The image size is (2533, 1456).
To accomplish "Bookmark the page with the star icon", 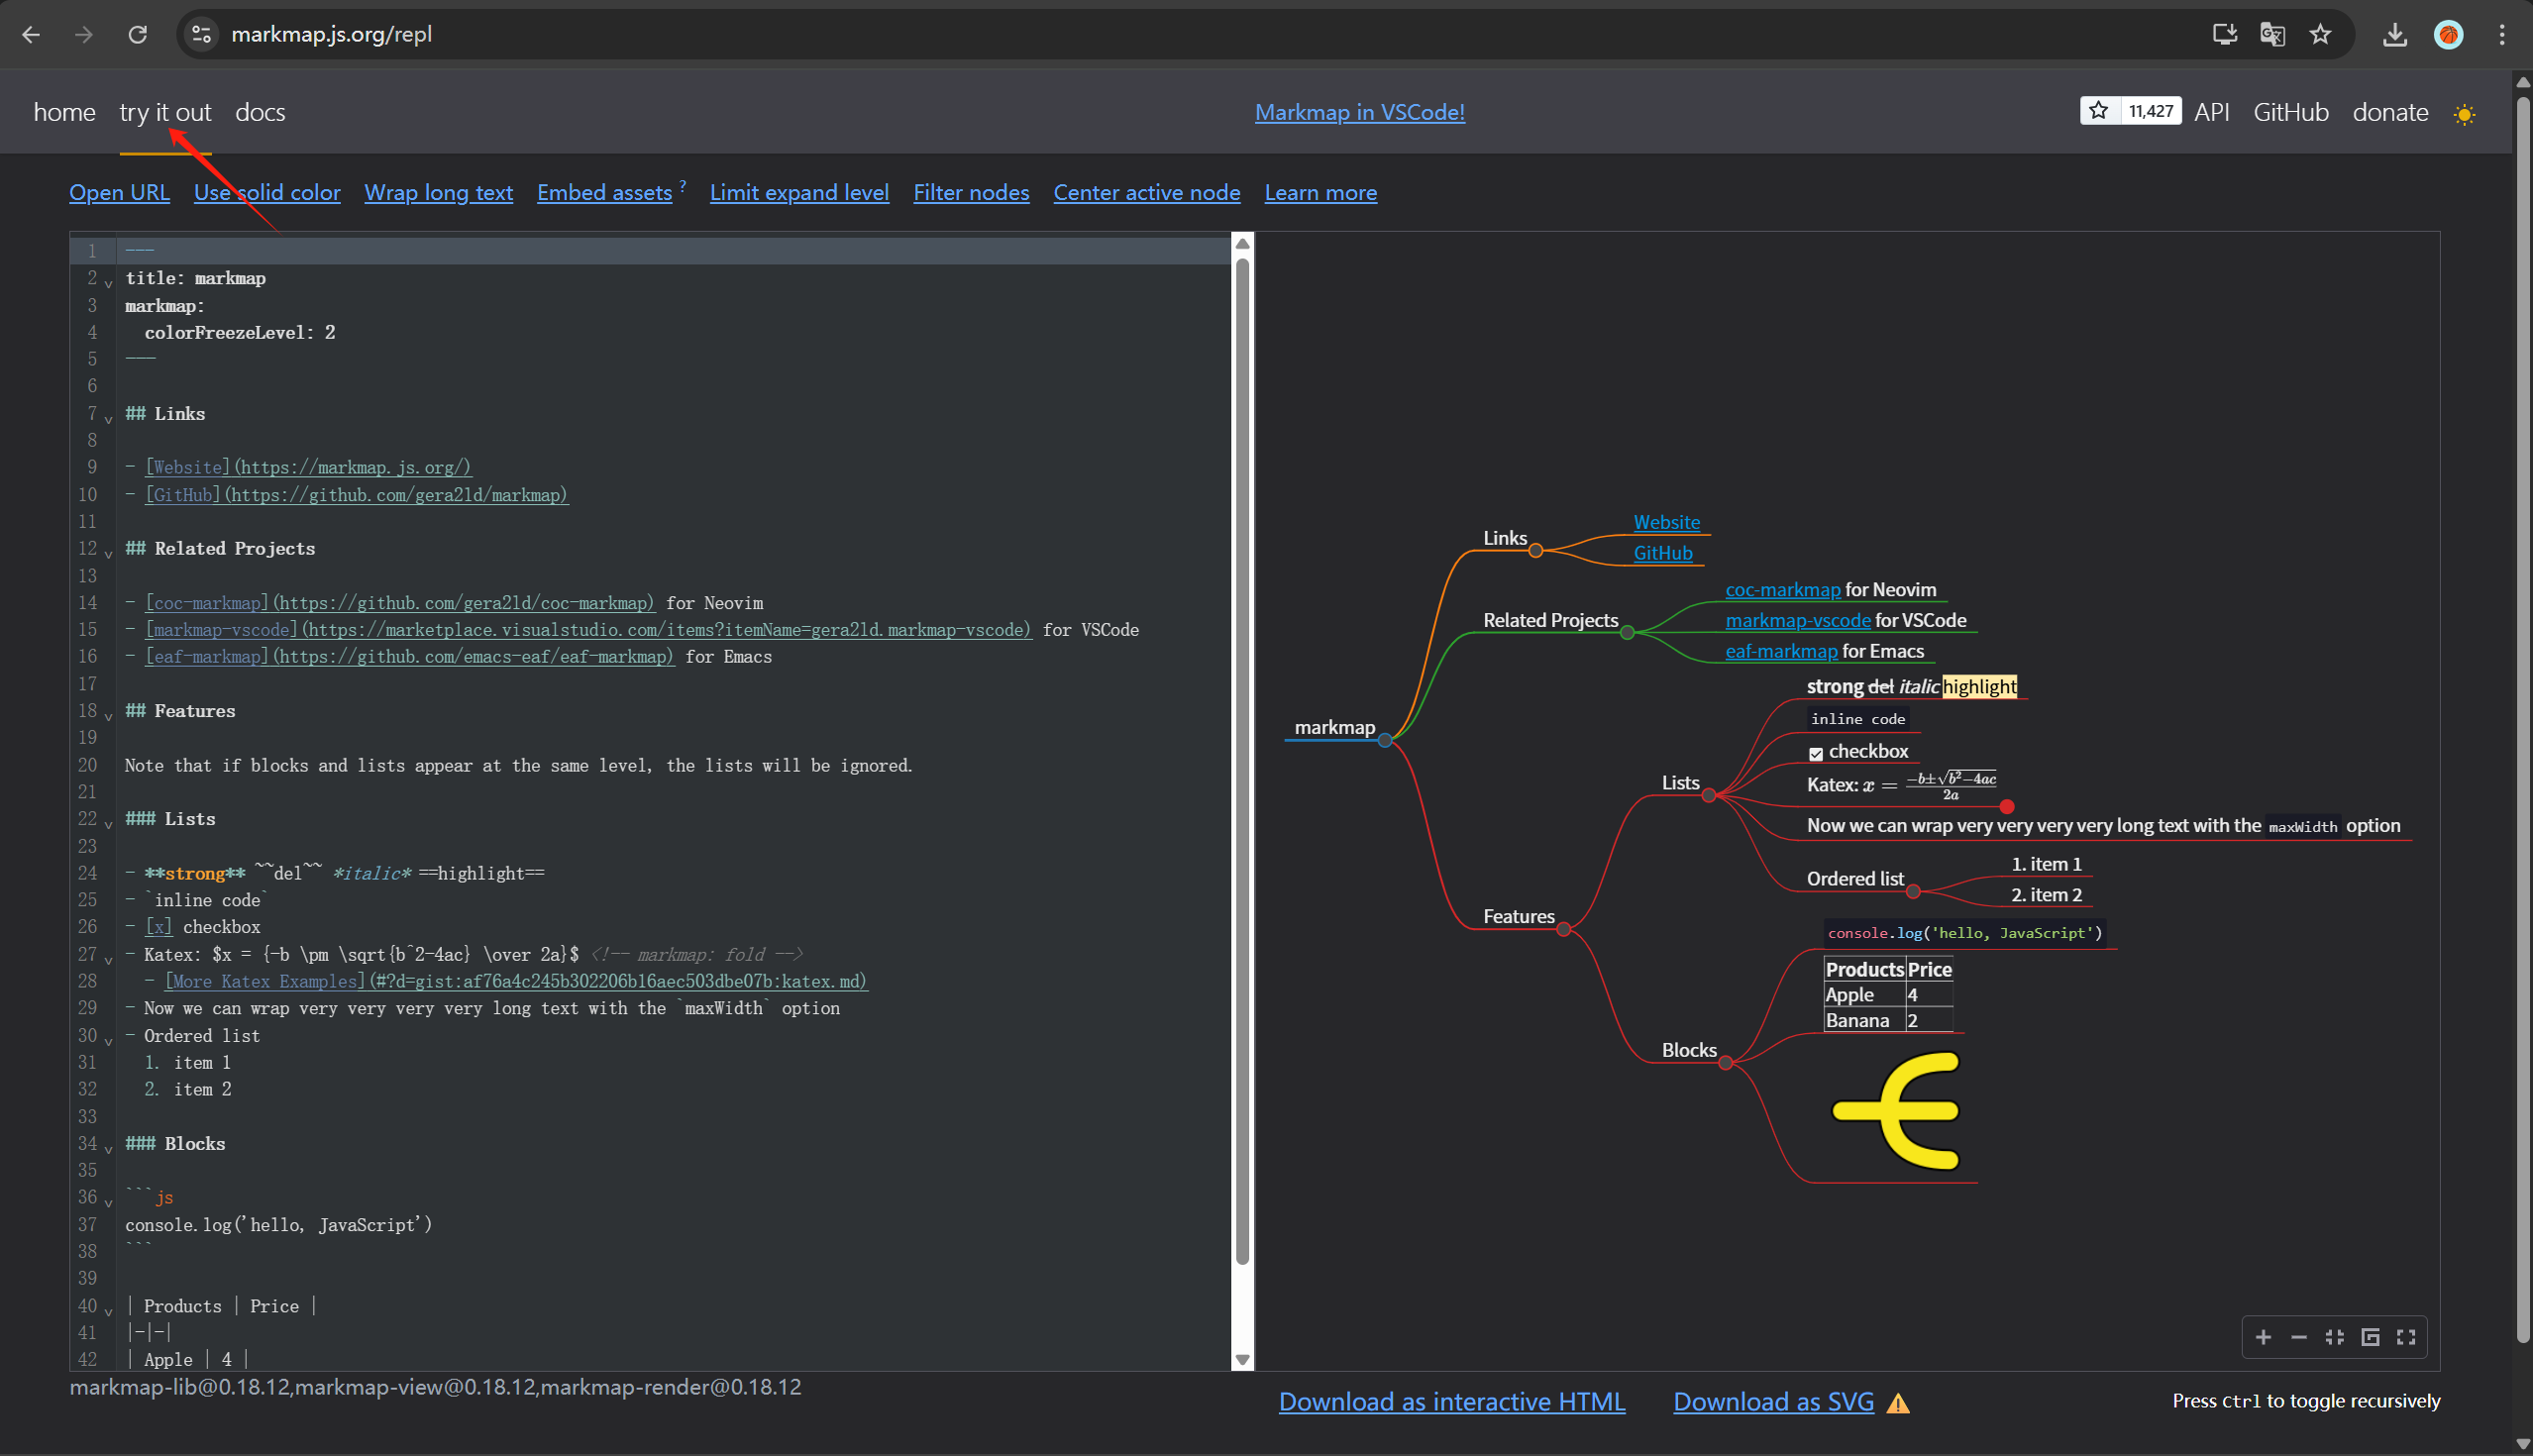I will [2320, 34].
